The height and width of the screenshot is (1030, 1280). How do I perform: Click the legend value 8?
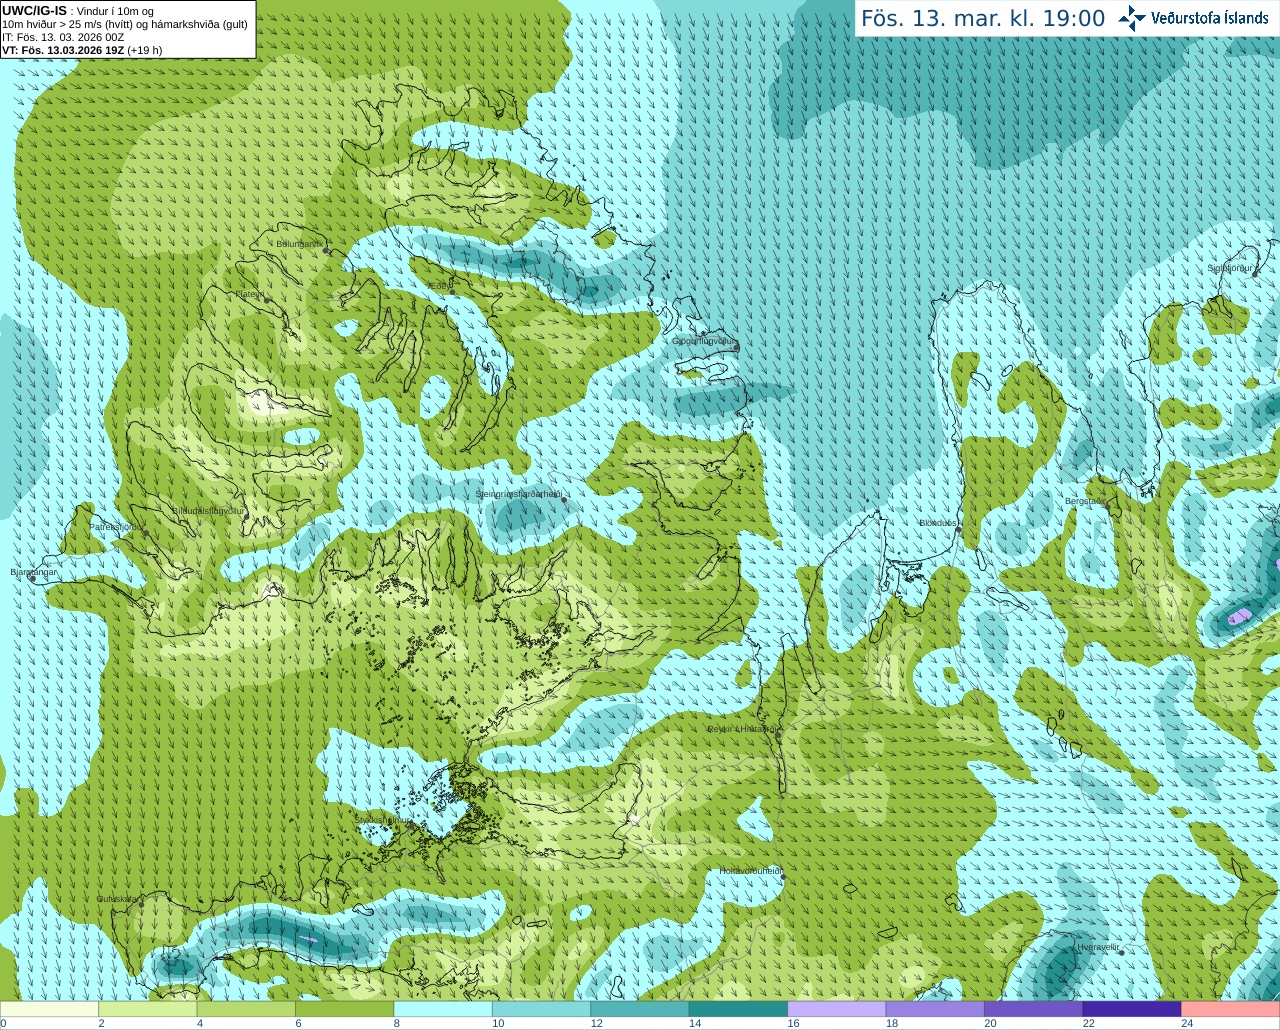(x=397, y=1023)
